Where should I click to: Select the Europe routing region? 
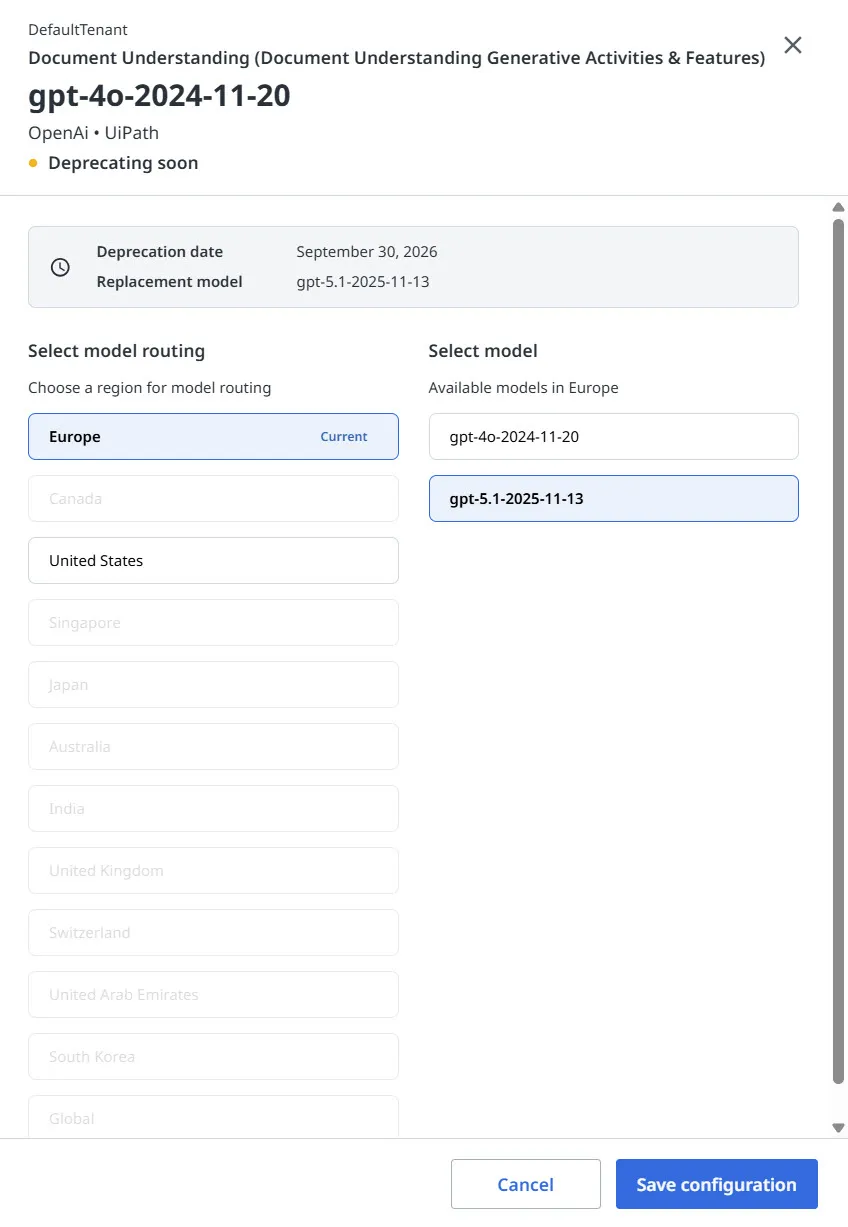pos(213,437)
